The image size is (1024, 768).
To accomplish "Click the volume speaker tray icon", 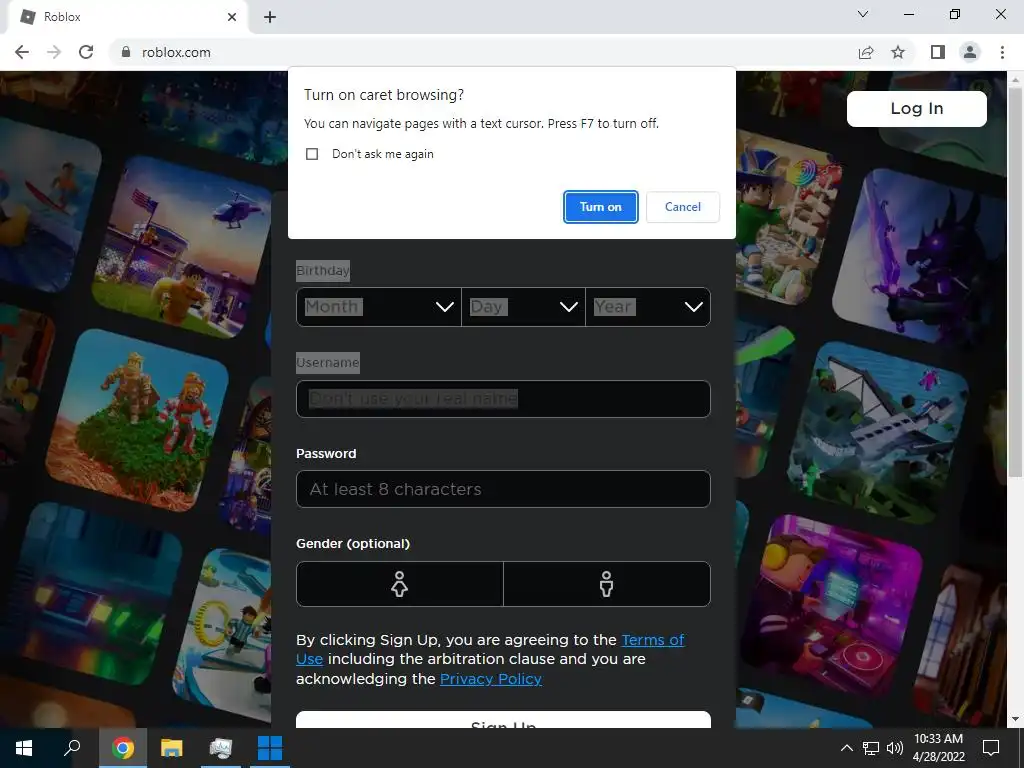I will pos(895,748).
